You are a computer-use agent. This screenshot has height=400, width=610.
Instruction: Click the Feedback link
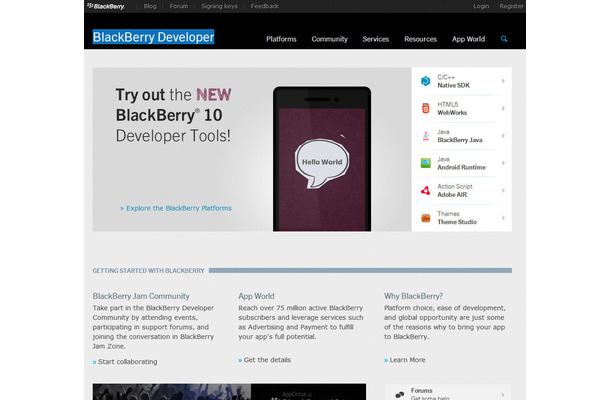265,6
